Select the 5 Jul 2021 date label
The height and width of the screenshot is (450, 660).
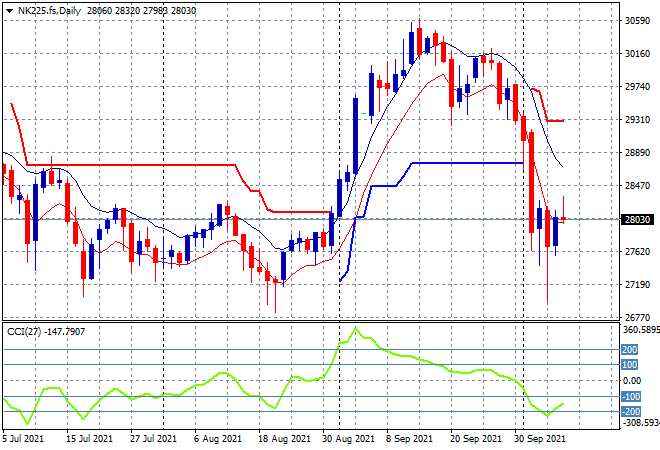(24, 438)
